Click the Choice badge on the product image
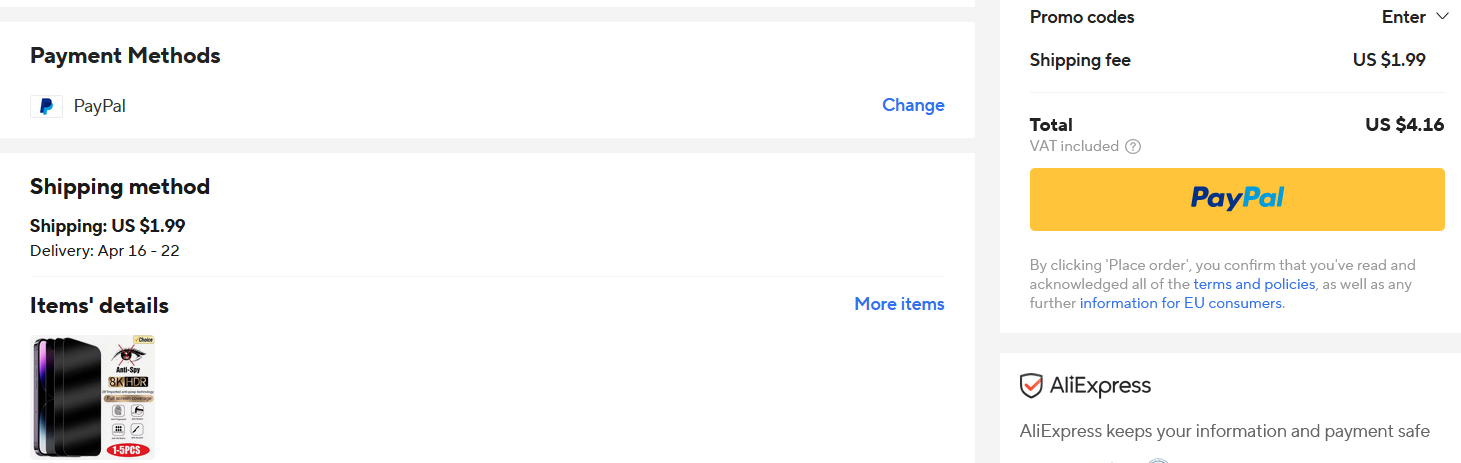 (x=144, y=341)
